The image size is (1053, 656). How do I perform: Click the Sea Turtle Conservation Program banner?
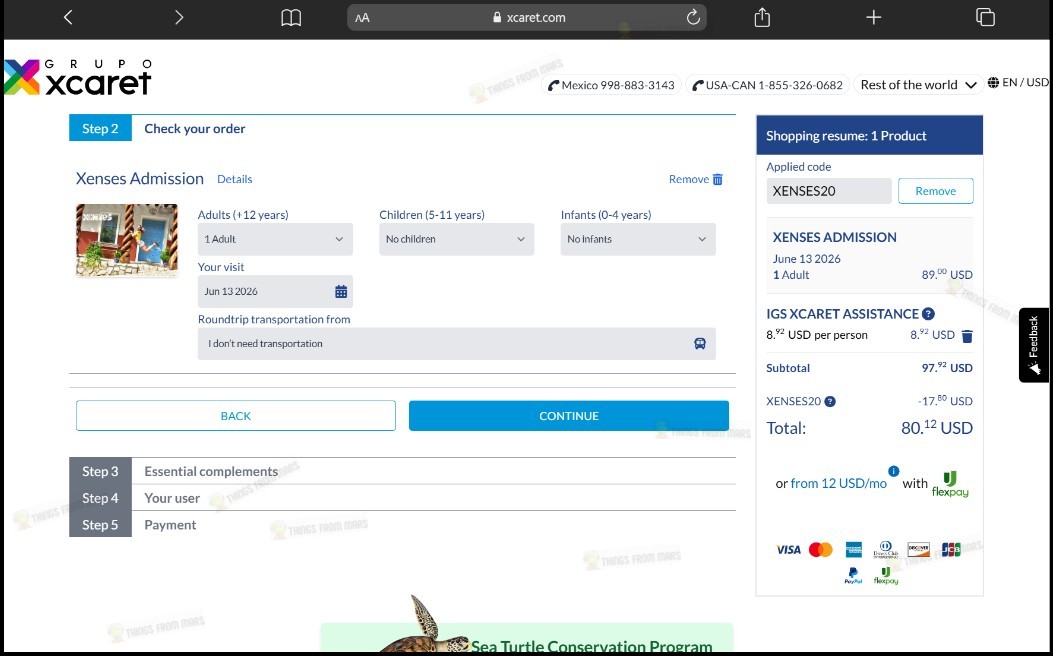pos(526,639)
